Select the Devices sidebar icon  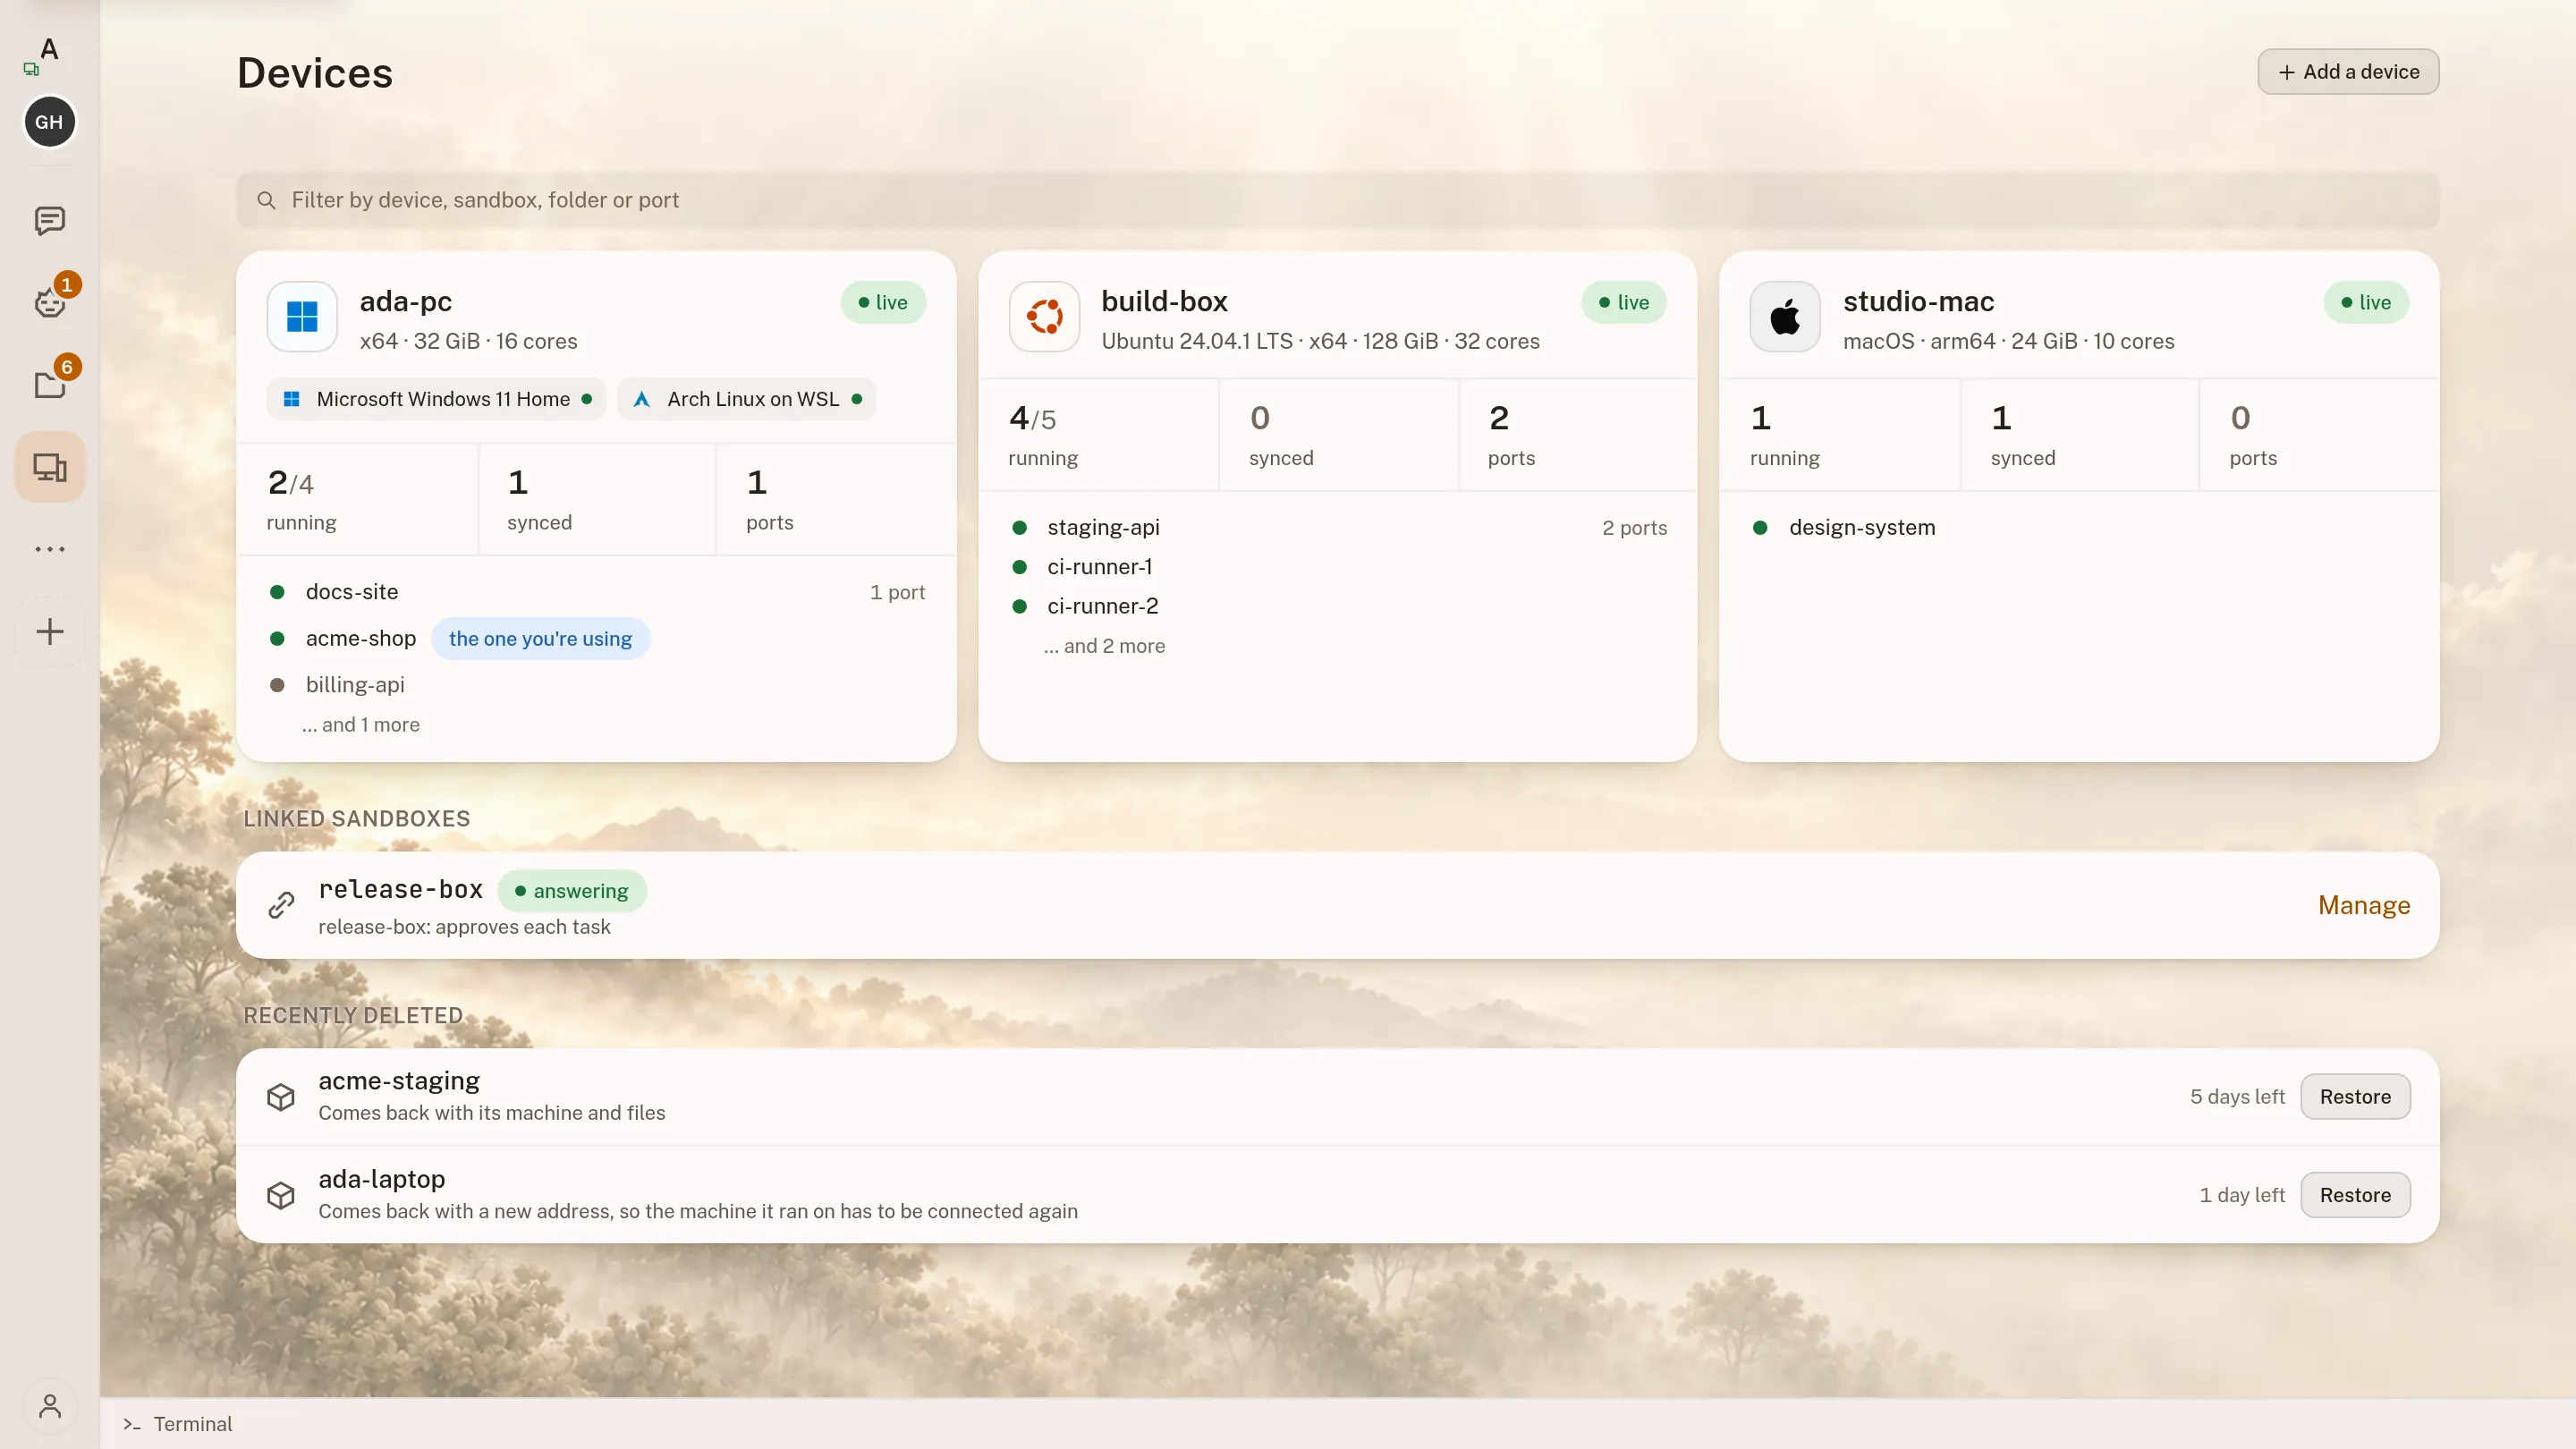(49, 467)
